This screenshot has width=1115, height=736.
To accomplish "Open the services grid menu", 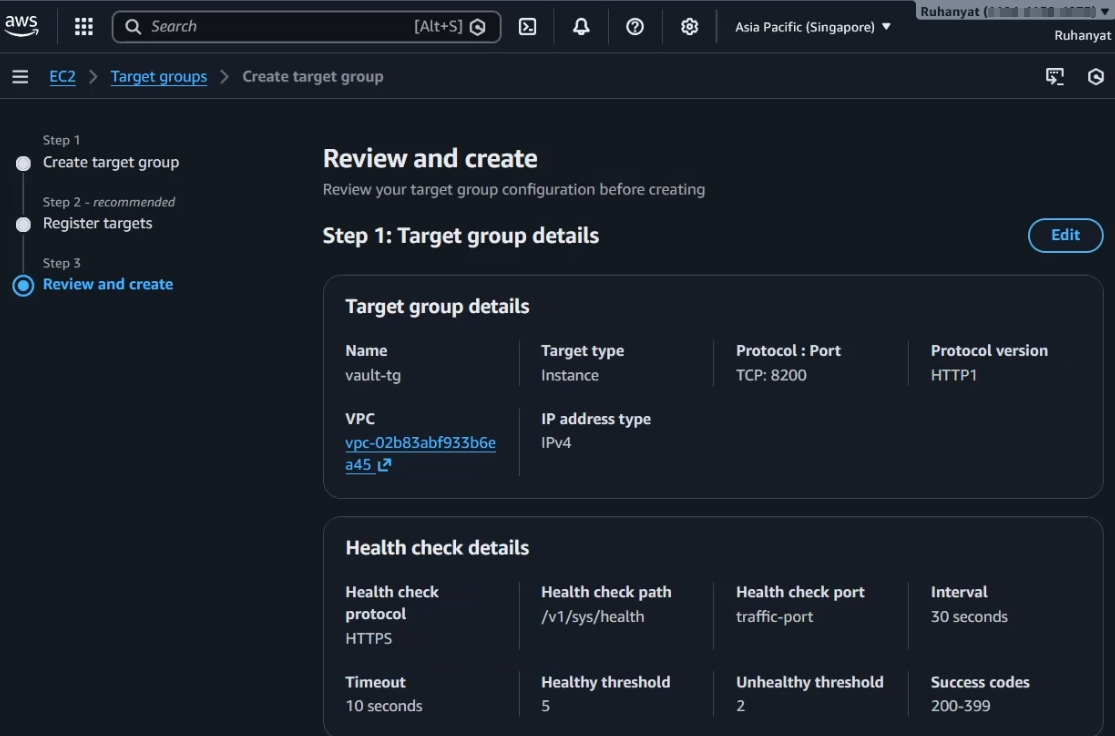I will (84, 27).
